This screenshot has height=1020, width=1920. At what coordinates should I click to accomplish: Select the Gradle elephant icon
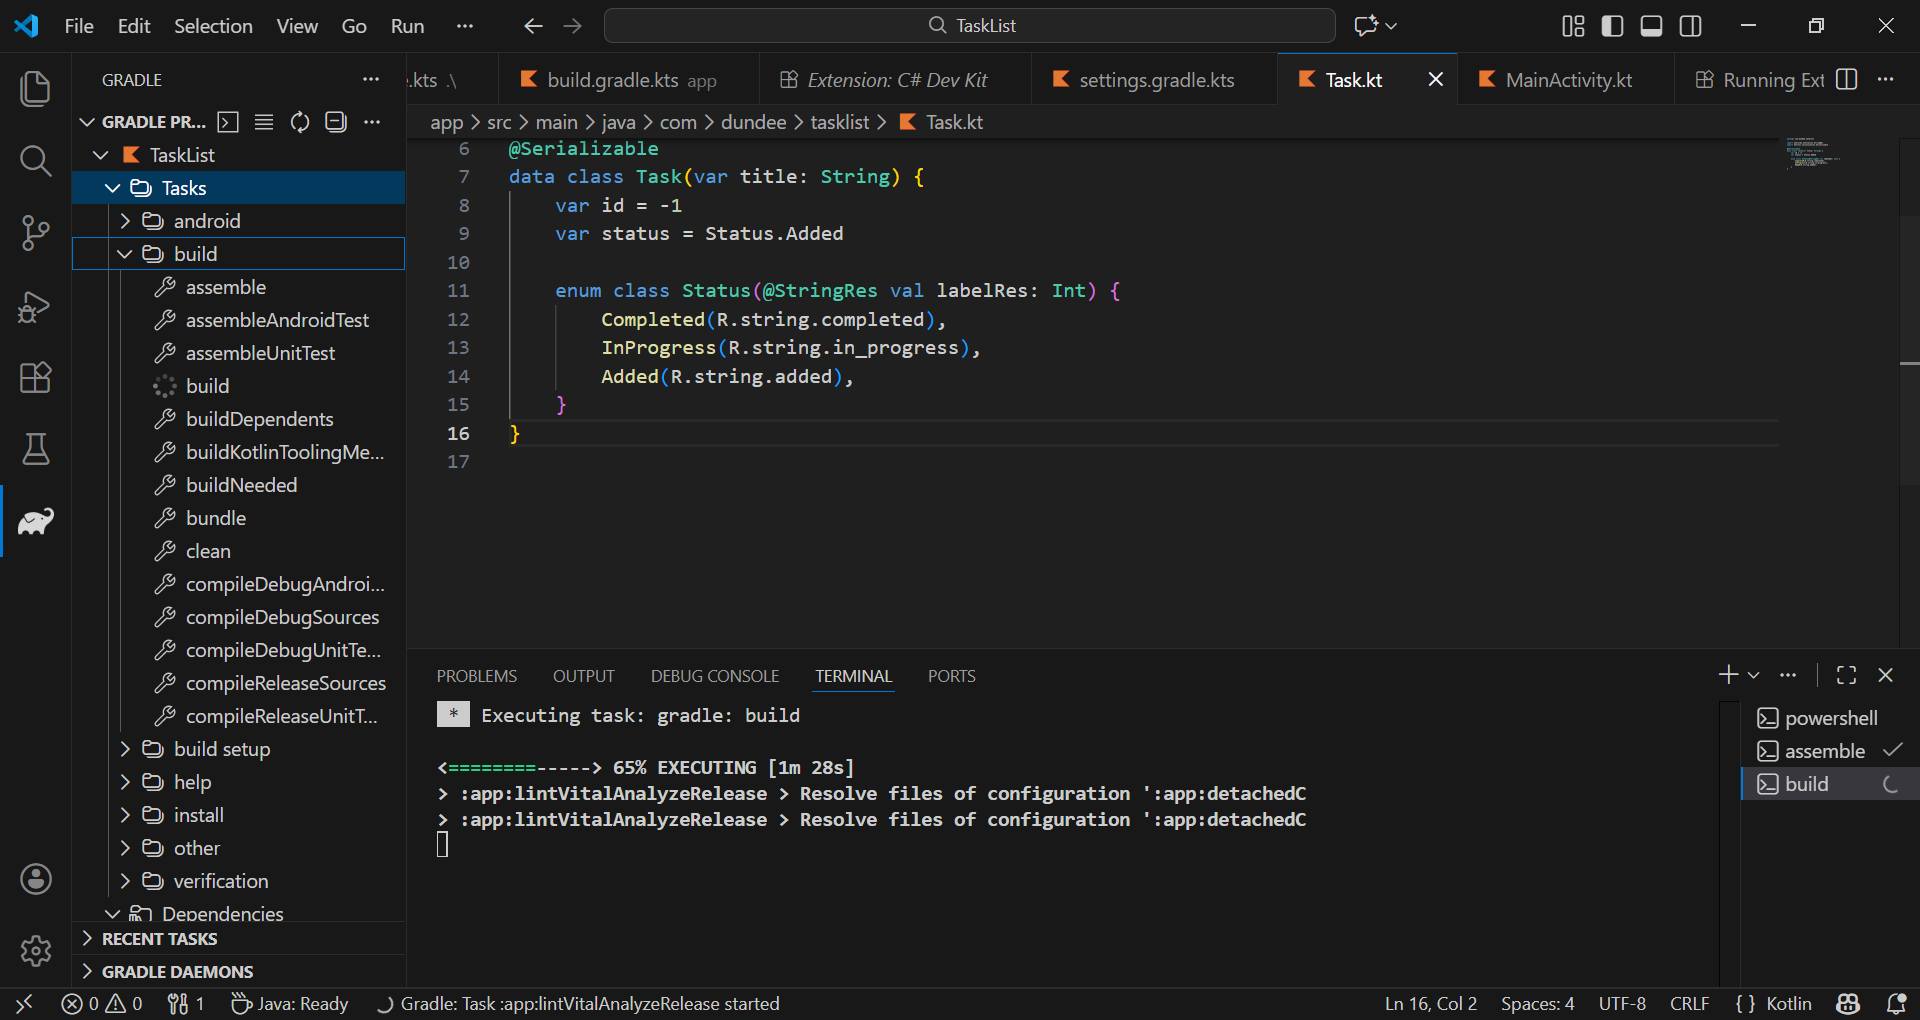pos(36,521)
